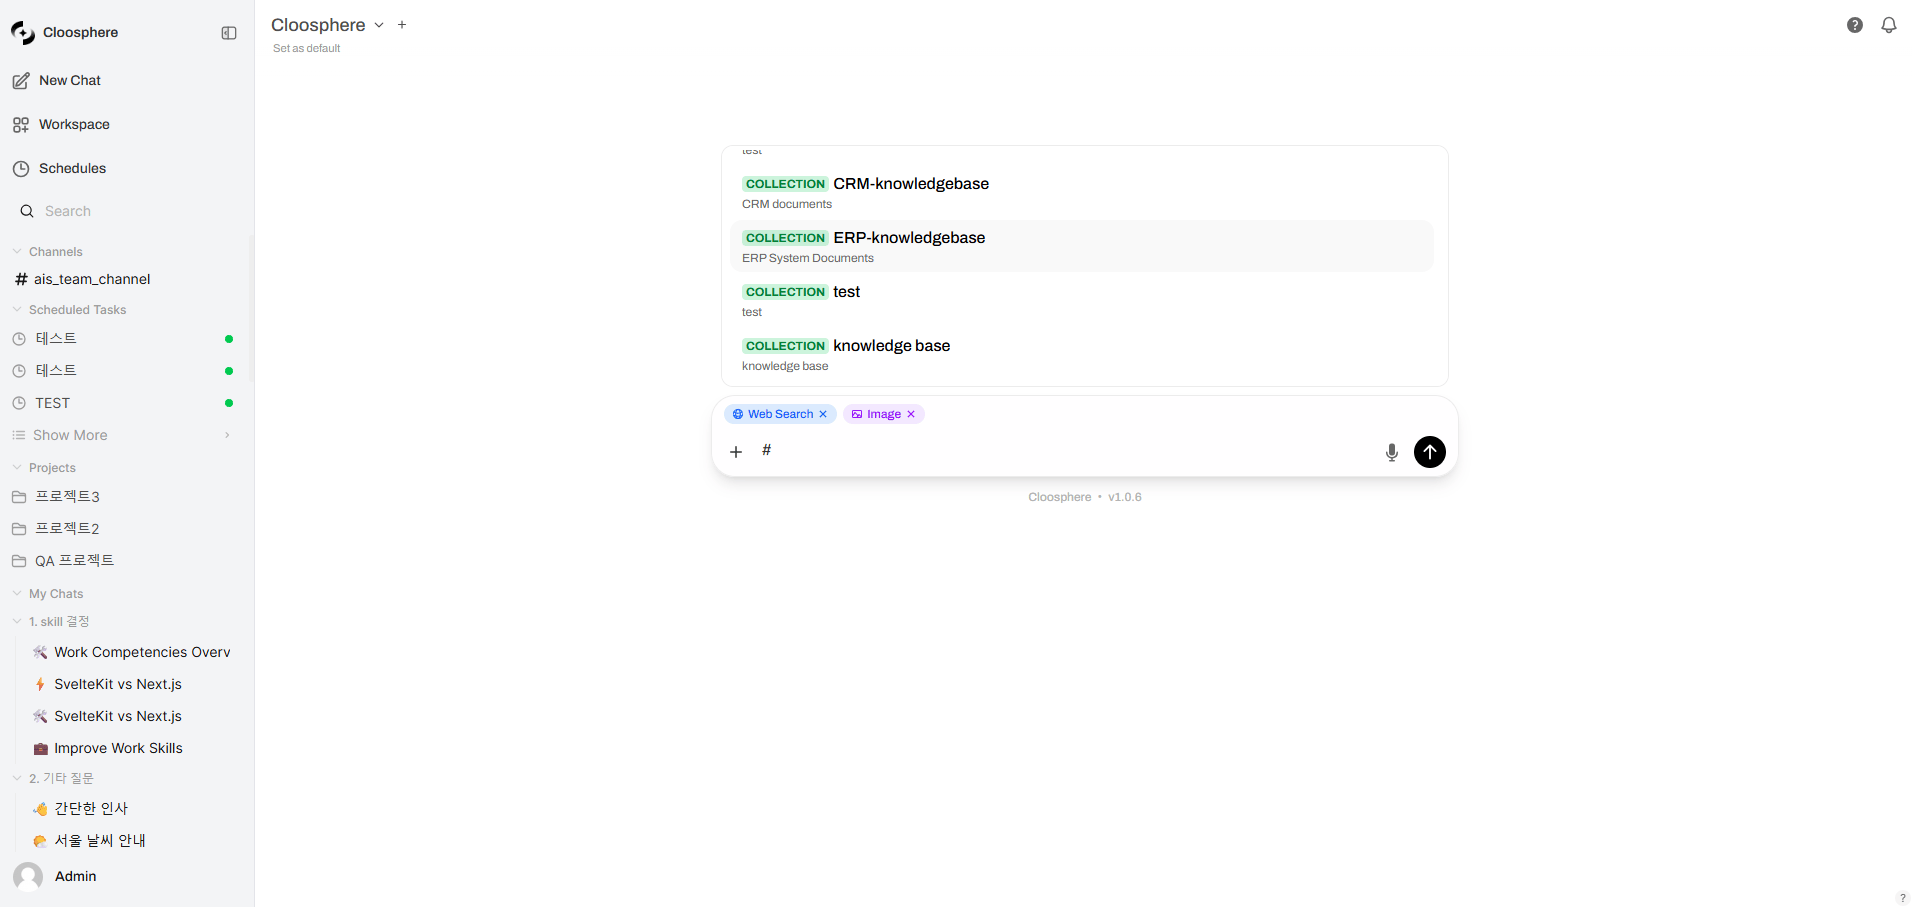Screen dimensions: 1912x907
Task: Add another model with plus icon
Action: point(402,25)
